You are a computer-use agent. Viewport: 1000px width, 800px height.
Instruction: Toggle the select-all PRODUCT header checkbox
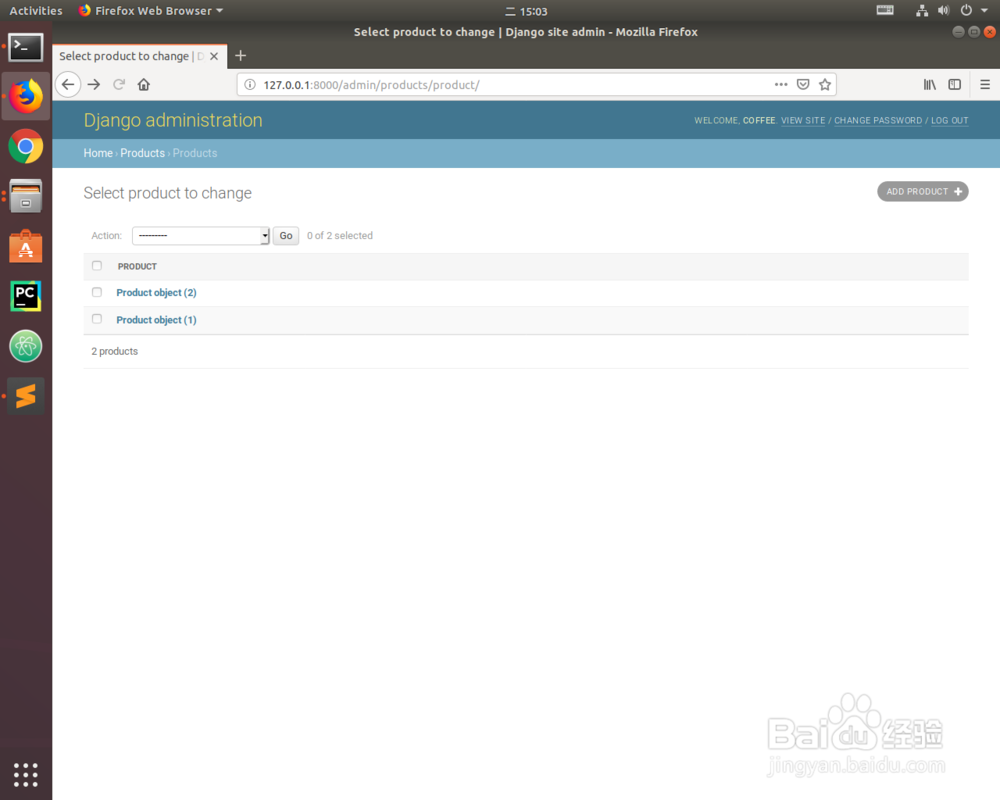pos(97,265)
